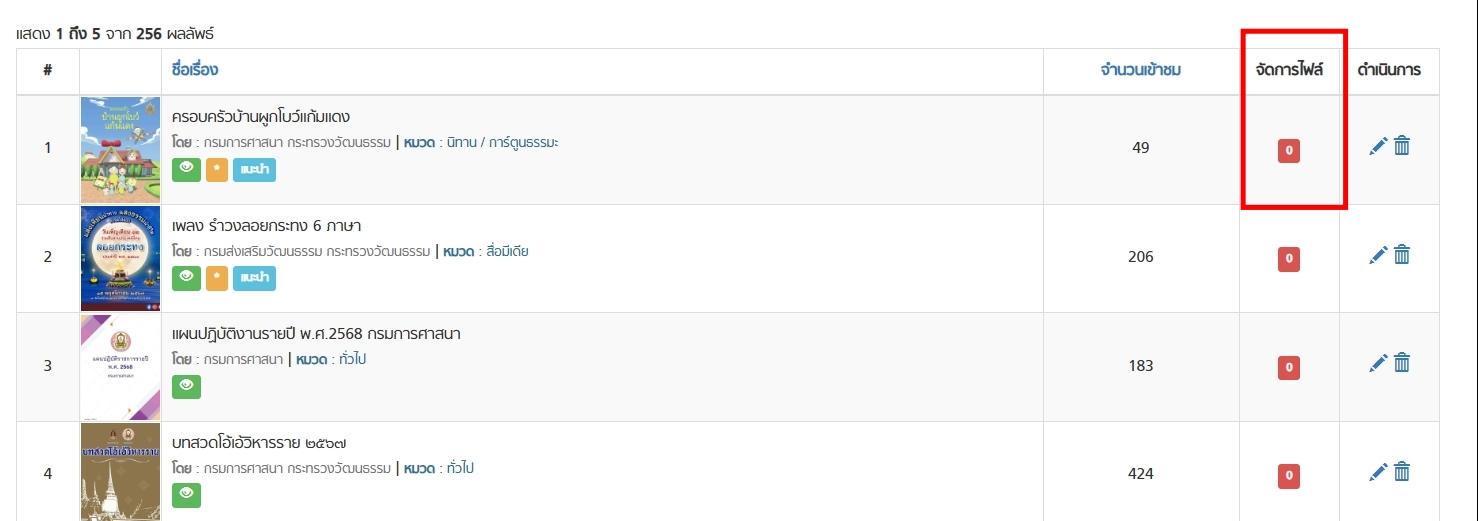Open file manager red badge in row 1

pos(1289,151)
